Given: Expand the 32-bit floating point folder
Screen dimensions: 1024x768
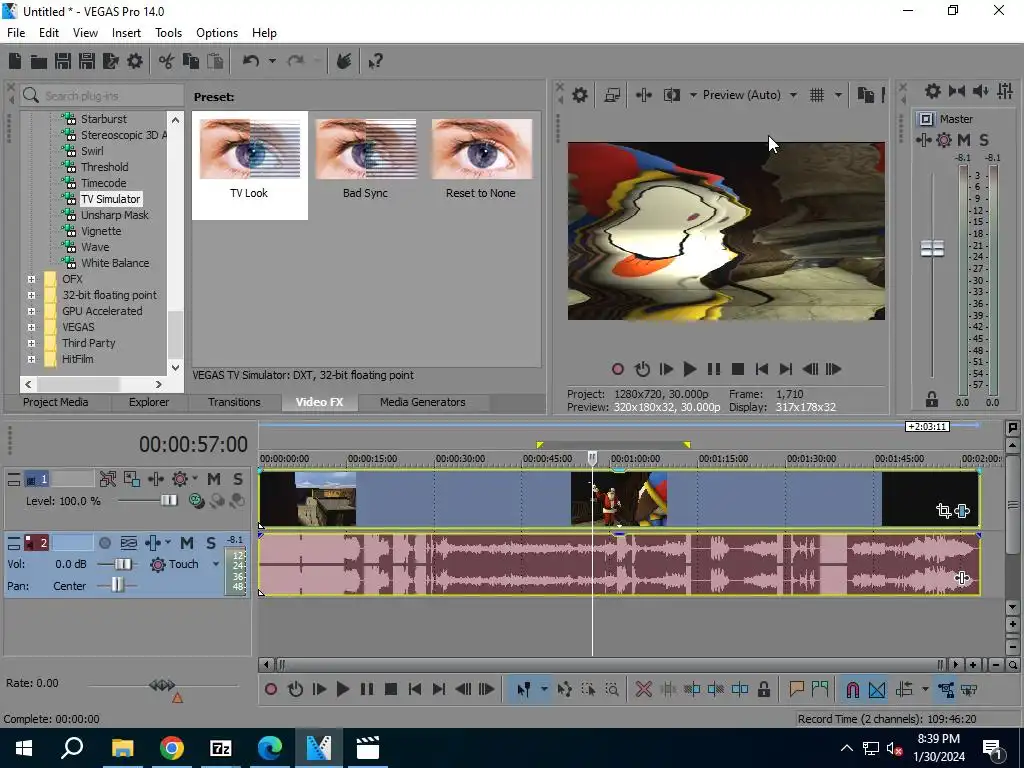Looking at the screenshot, I should (x=31, y=295).
